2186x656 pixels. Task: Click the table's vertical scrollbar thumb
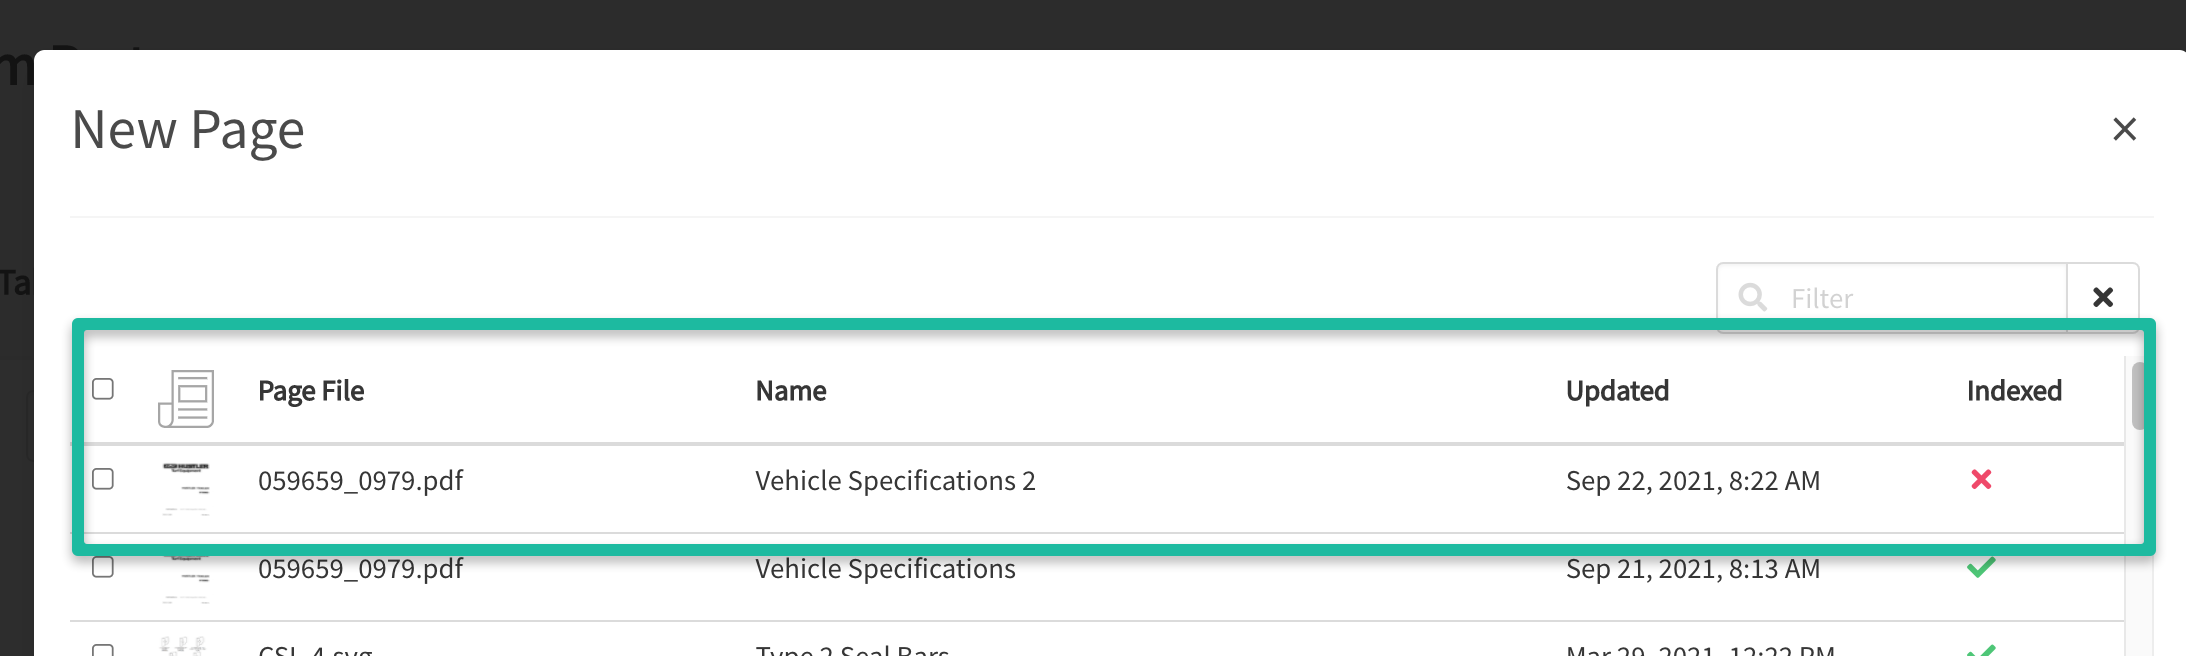[2138, 395]
